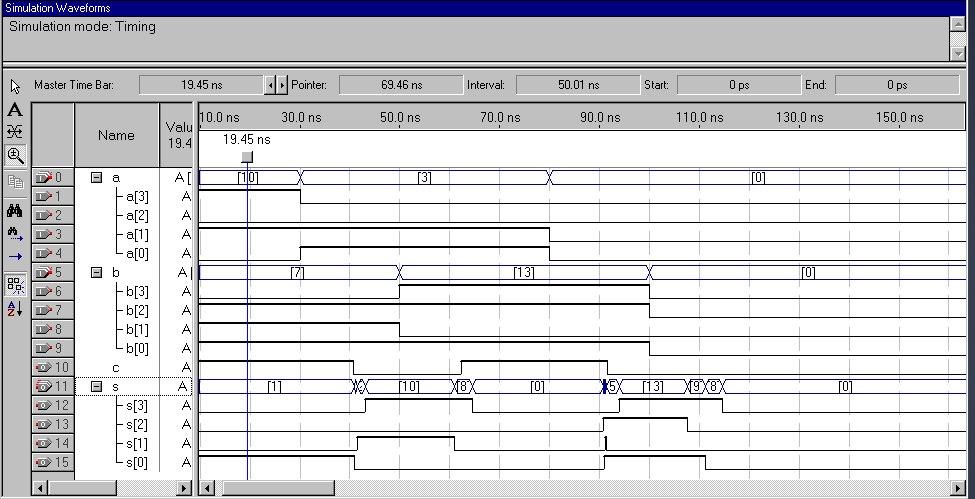Click the time bar handle at 19.45 ns

point(247,157)
